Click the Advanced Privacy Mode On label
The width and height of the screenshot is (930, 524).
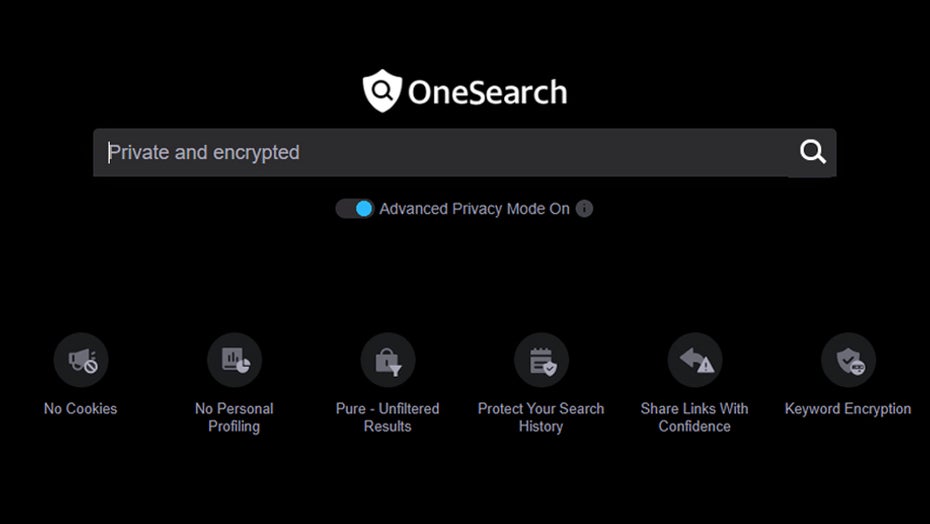pyautogui.click(x=474, y=209)
